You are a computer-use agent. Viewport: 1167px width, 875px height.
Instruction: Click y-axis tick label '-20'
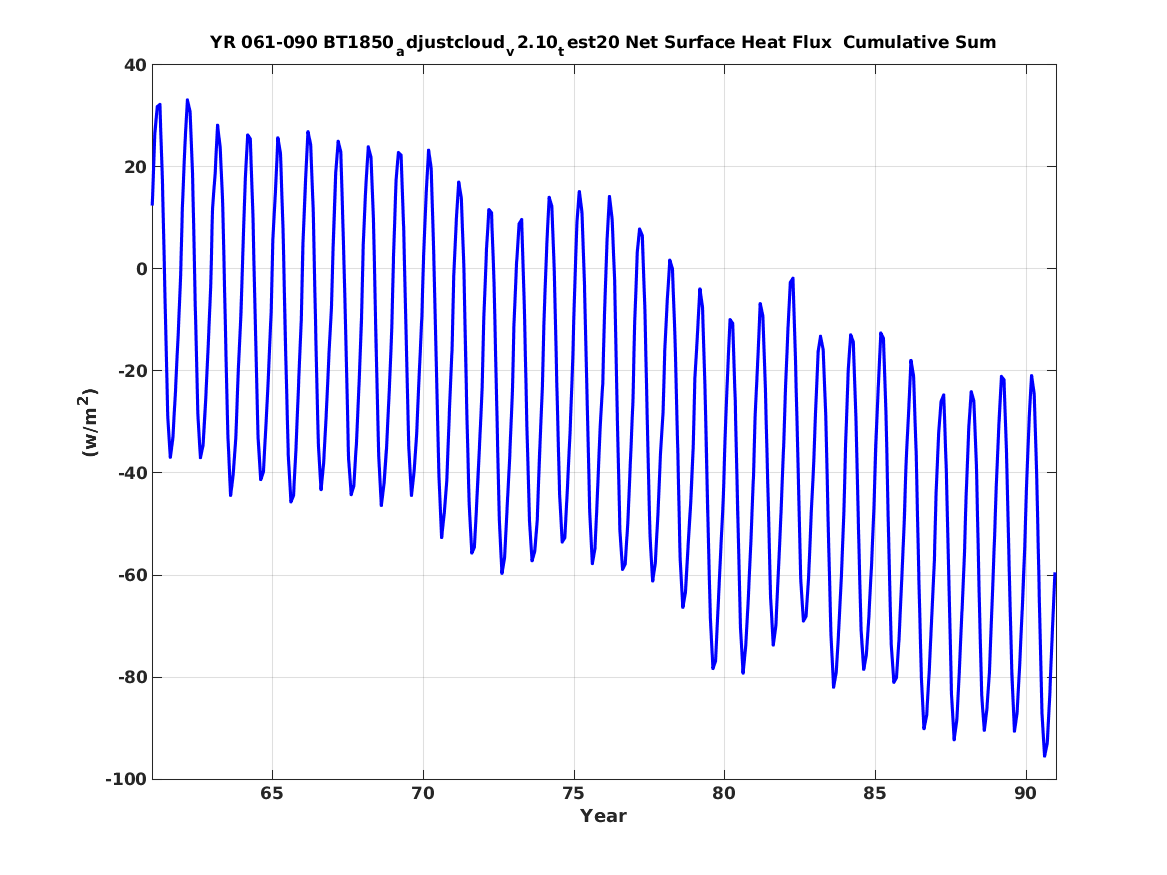tap(132, 371)
